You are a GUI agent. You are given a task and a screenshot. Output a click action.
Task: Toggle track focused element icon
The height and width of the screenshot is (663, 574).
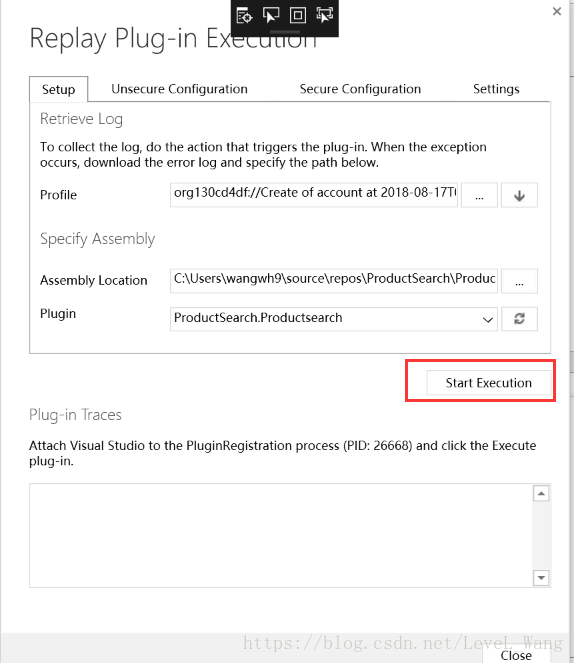325,16
